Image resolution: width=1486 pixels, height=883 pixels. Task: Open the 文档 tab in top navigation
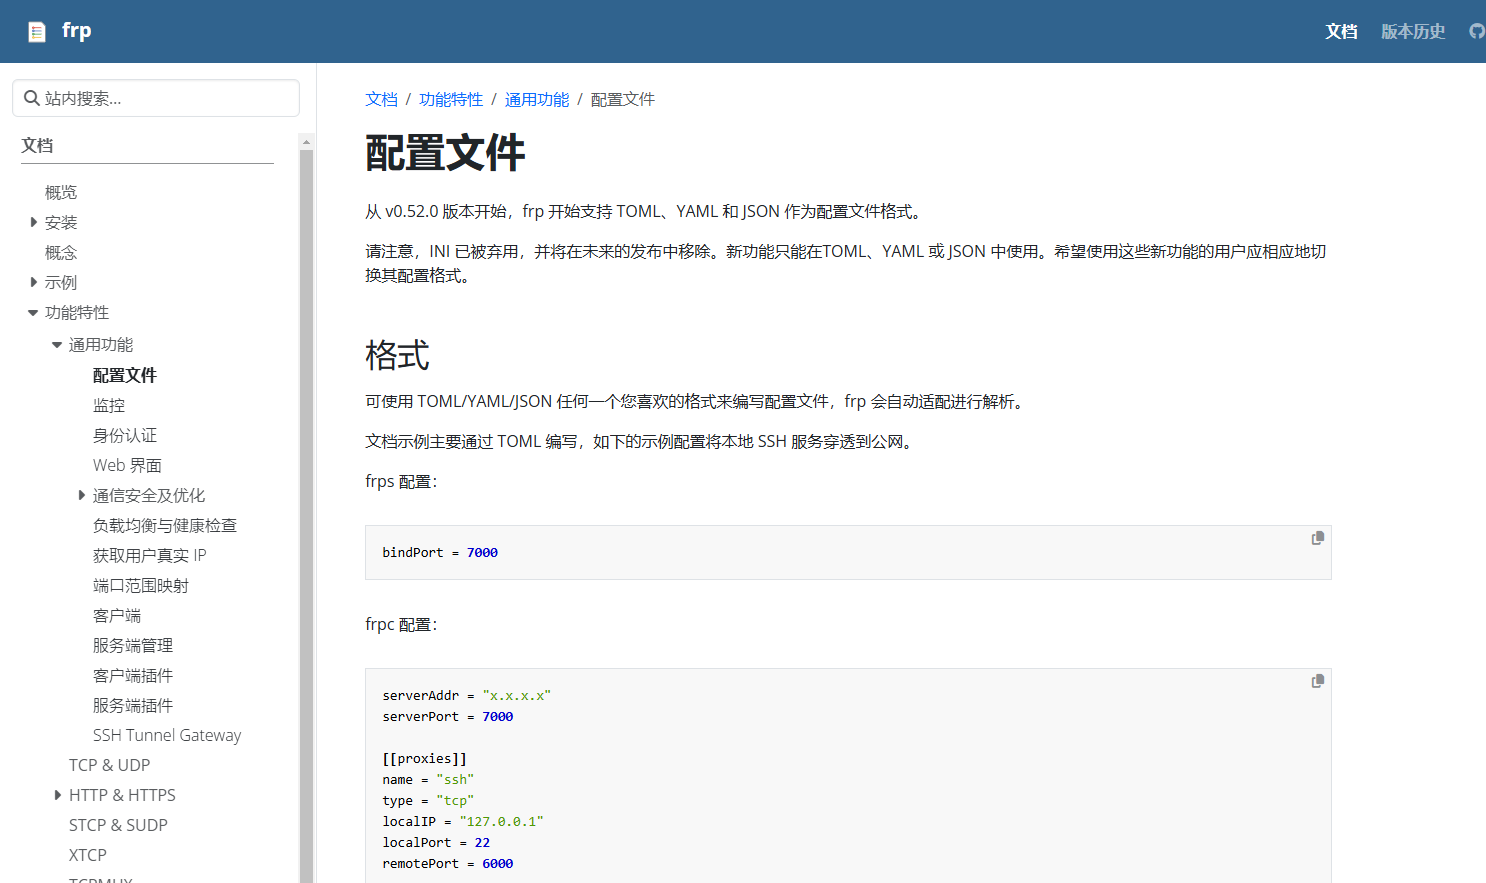1341,32
